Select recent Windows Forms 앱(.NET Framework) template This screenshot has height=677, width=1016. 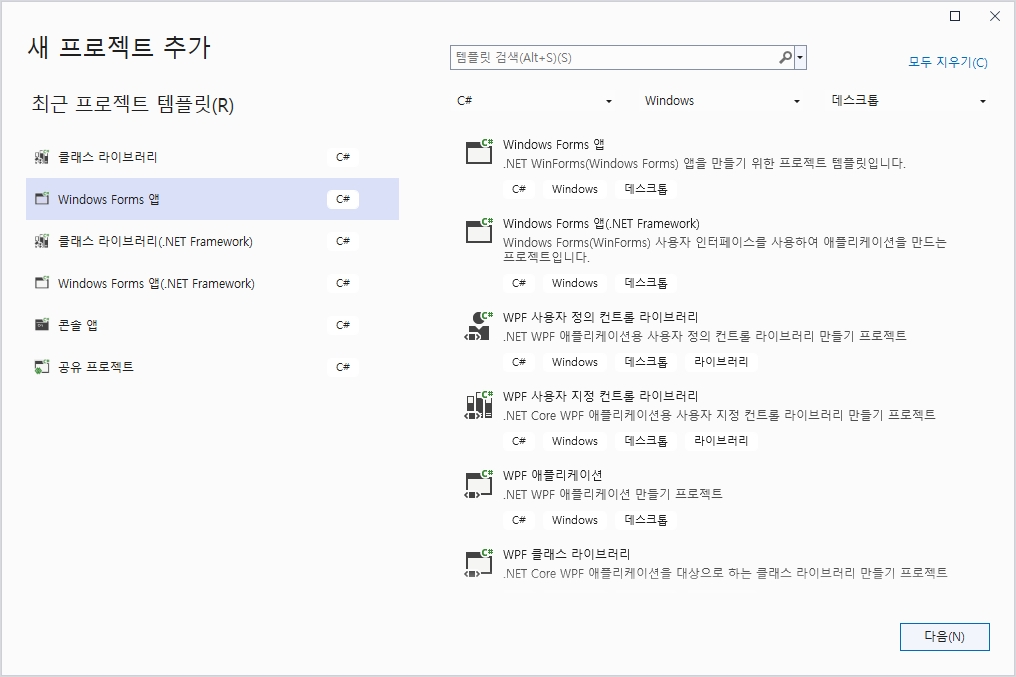pyautogui.click(x=213, y=283)
